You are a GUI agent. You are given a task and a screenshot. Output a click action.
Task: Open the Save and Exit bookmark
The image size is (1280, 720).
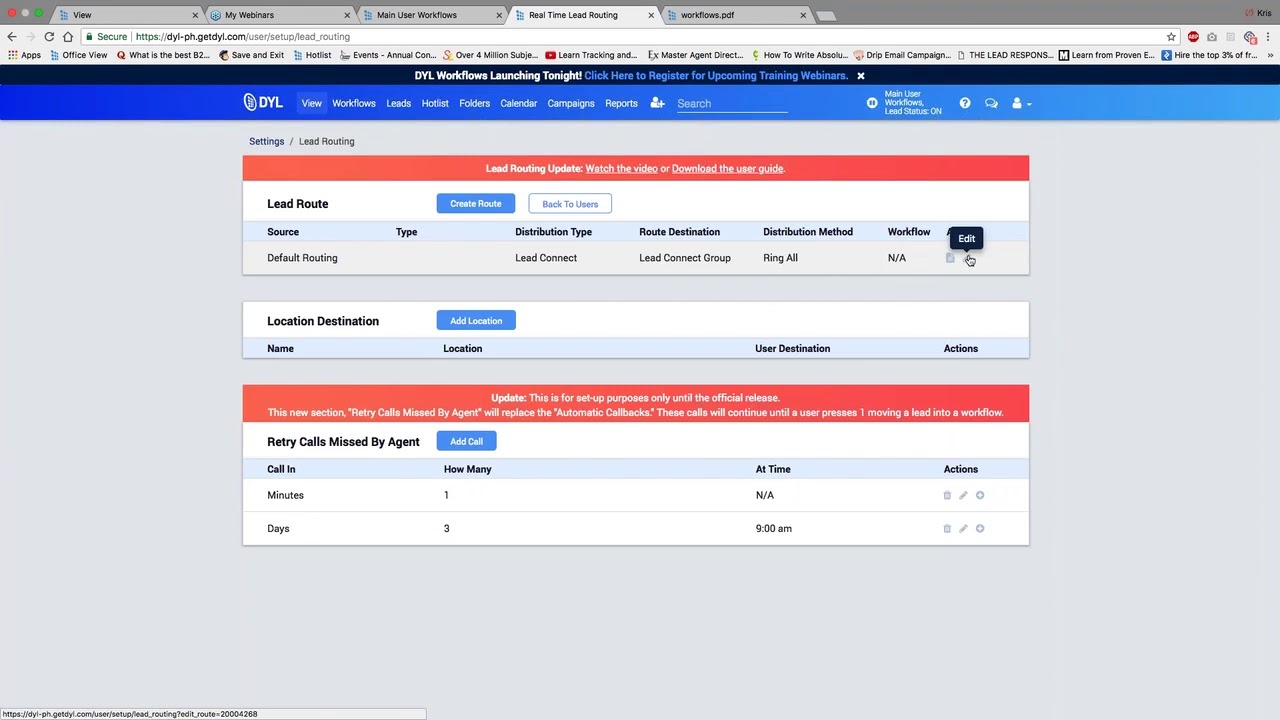pyautogui.click(x=251, y=55)
